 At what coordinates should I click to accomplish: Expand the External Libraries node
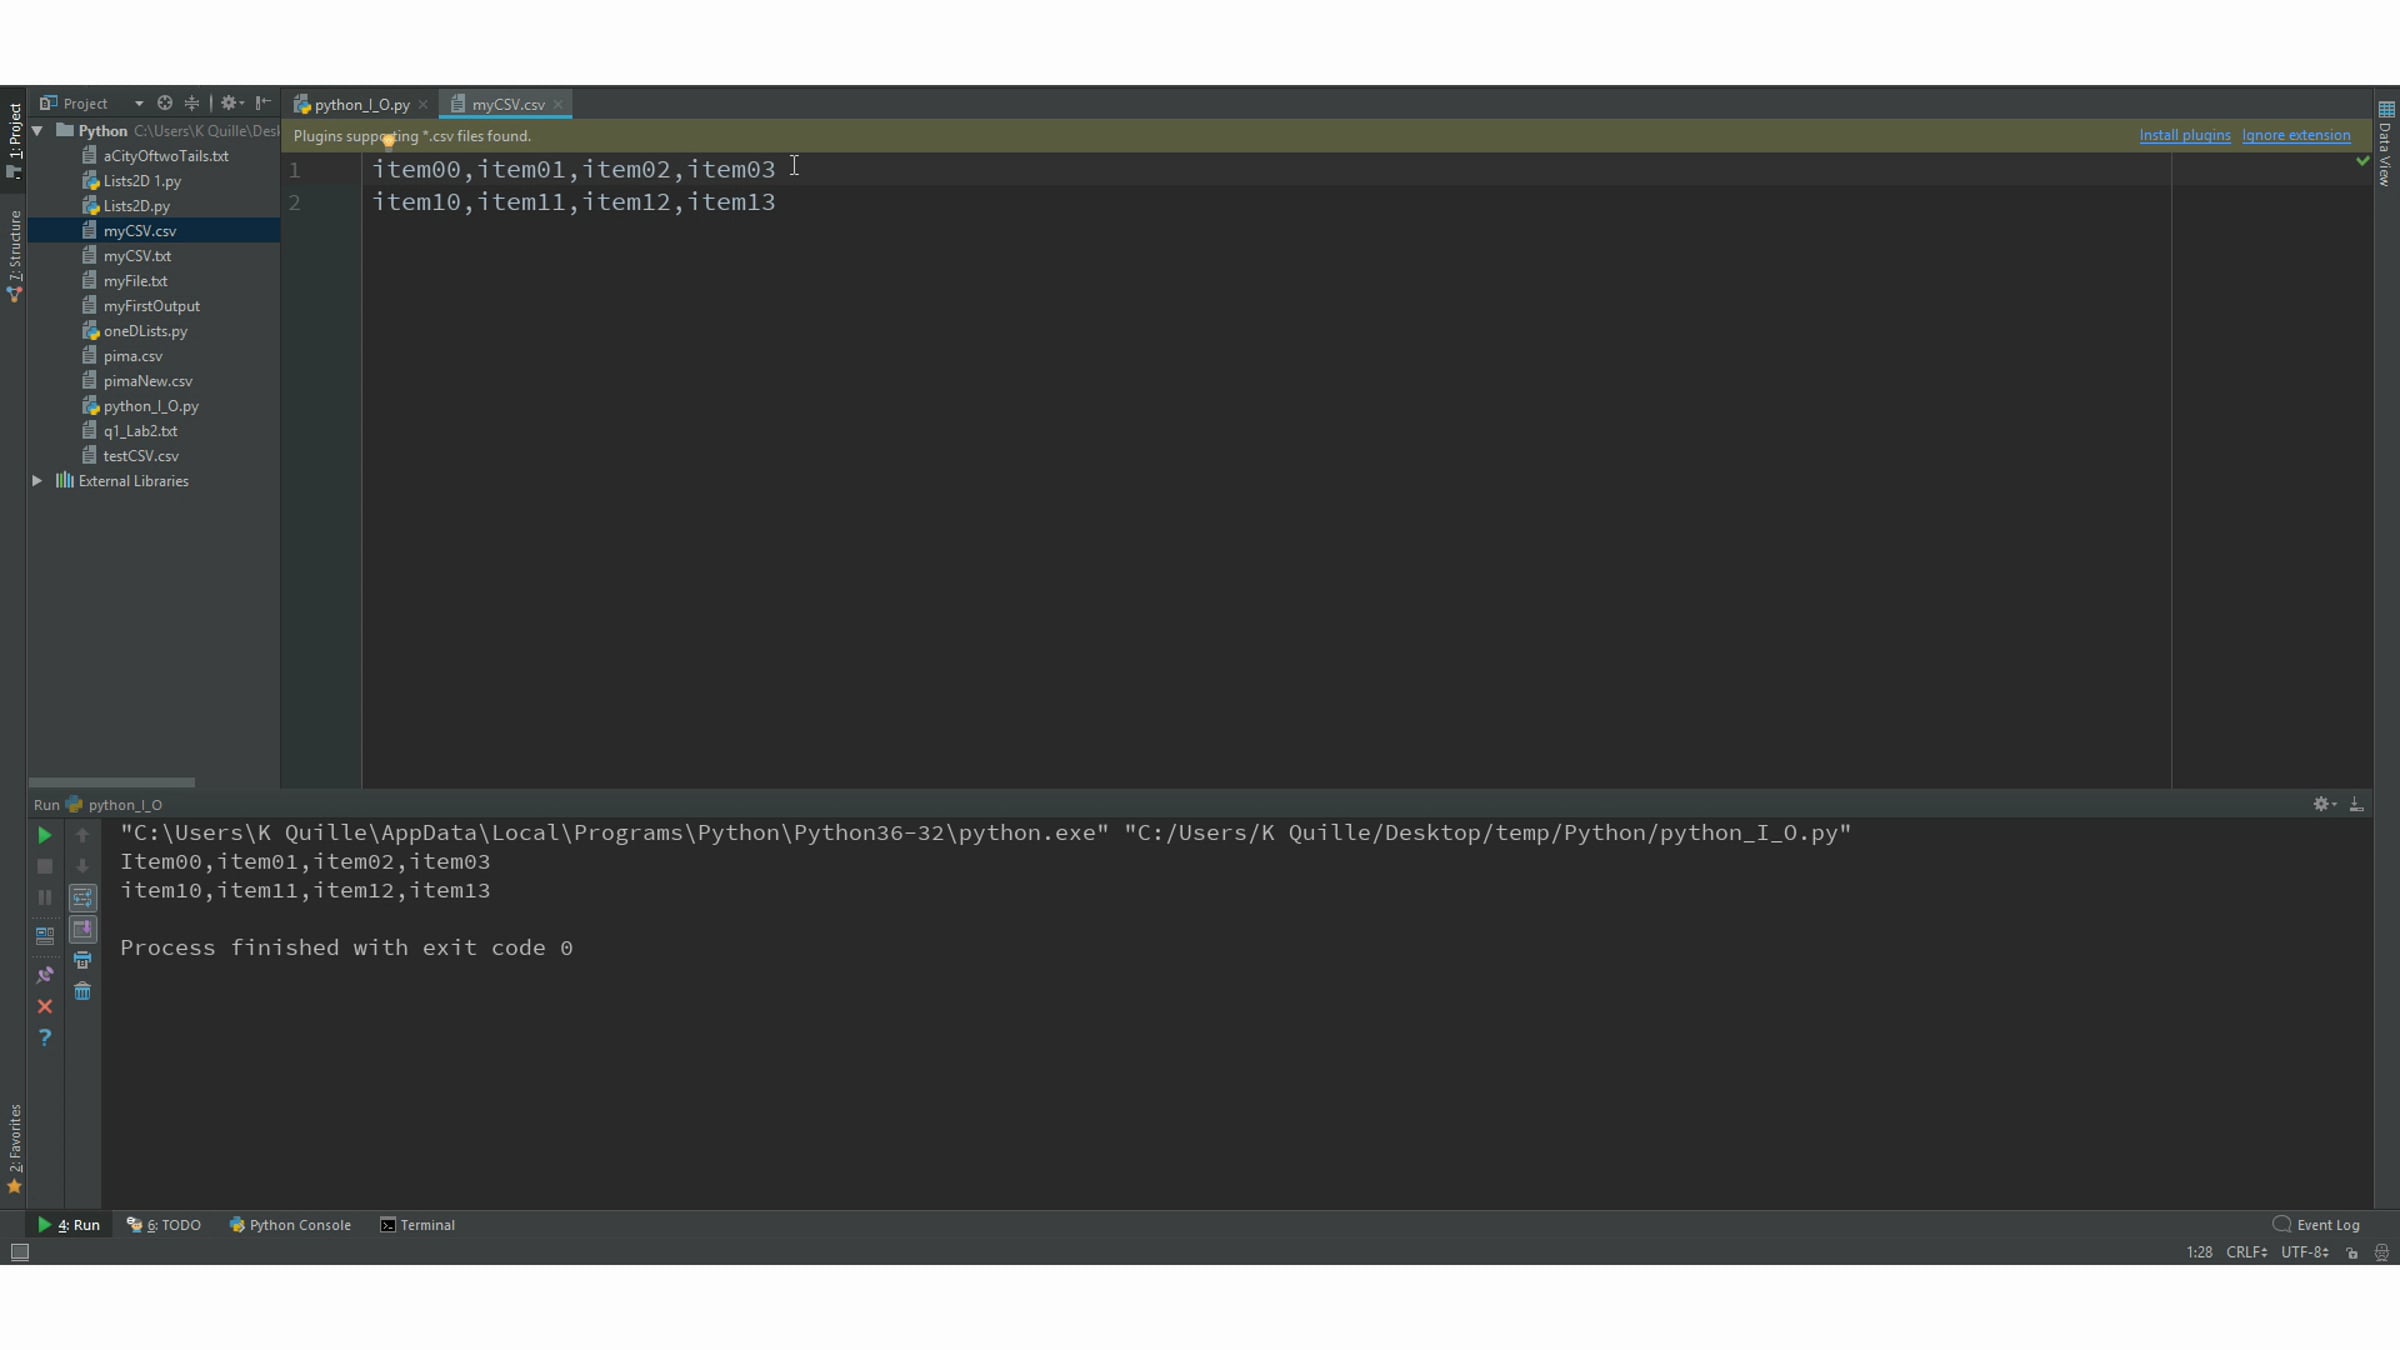pos(37,481)
